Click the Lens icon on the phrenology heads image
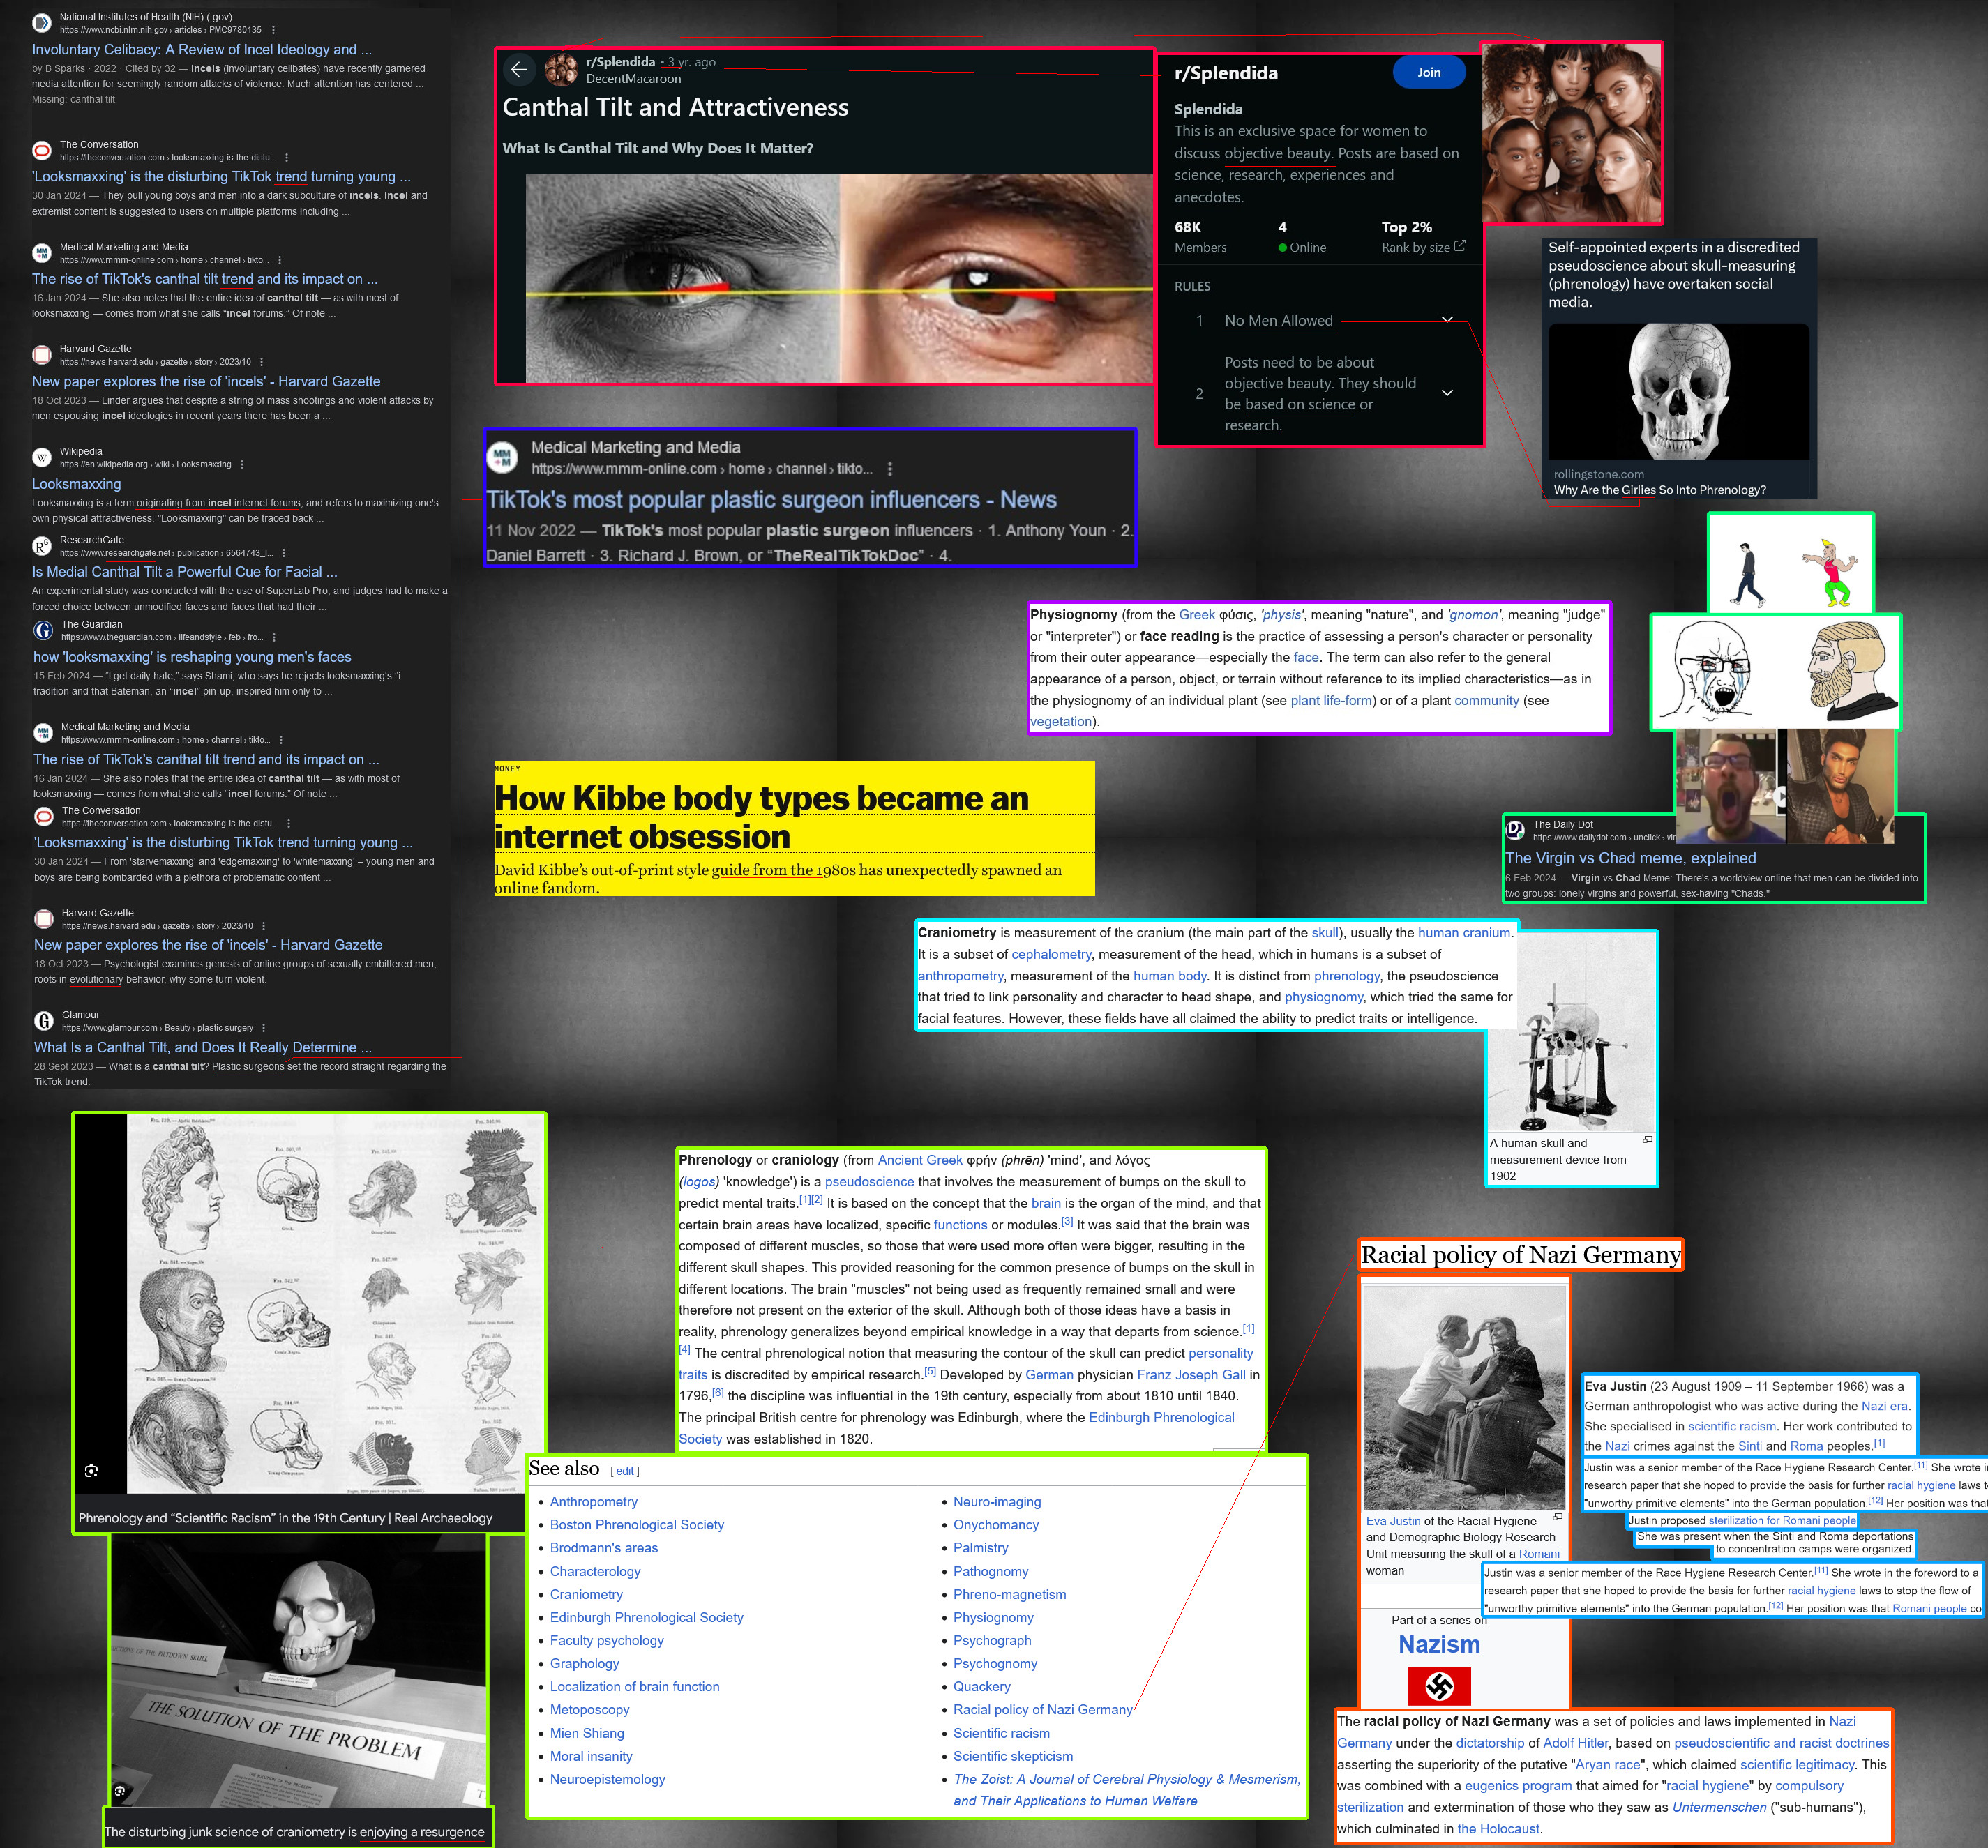1988x1848 pixels. tap(91, 1471)
